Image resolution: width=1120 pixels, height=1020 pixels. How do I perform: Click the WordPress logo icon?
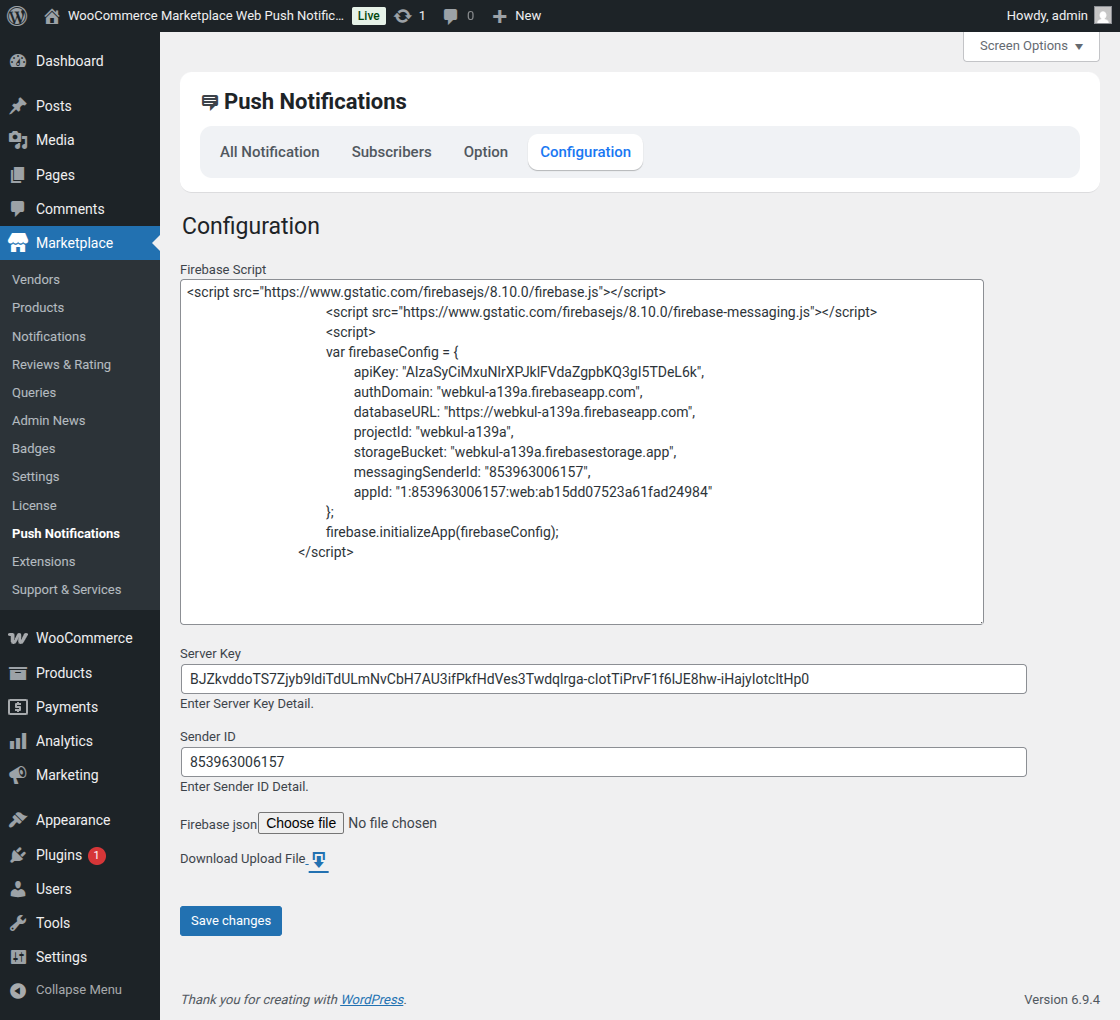17,16
